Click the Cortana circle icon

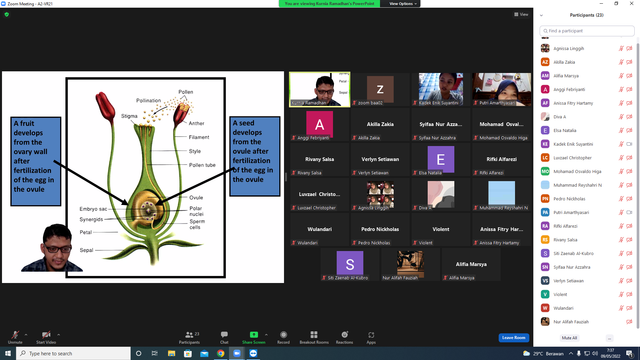pyautogui.click(x=138, y=353)
